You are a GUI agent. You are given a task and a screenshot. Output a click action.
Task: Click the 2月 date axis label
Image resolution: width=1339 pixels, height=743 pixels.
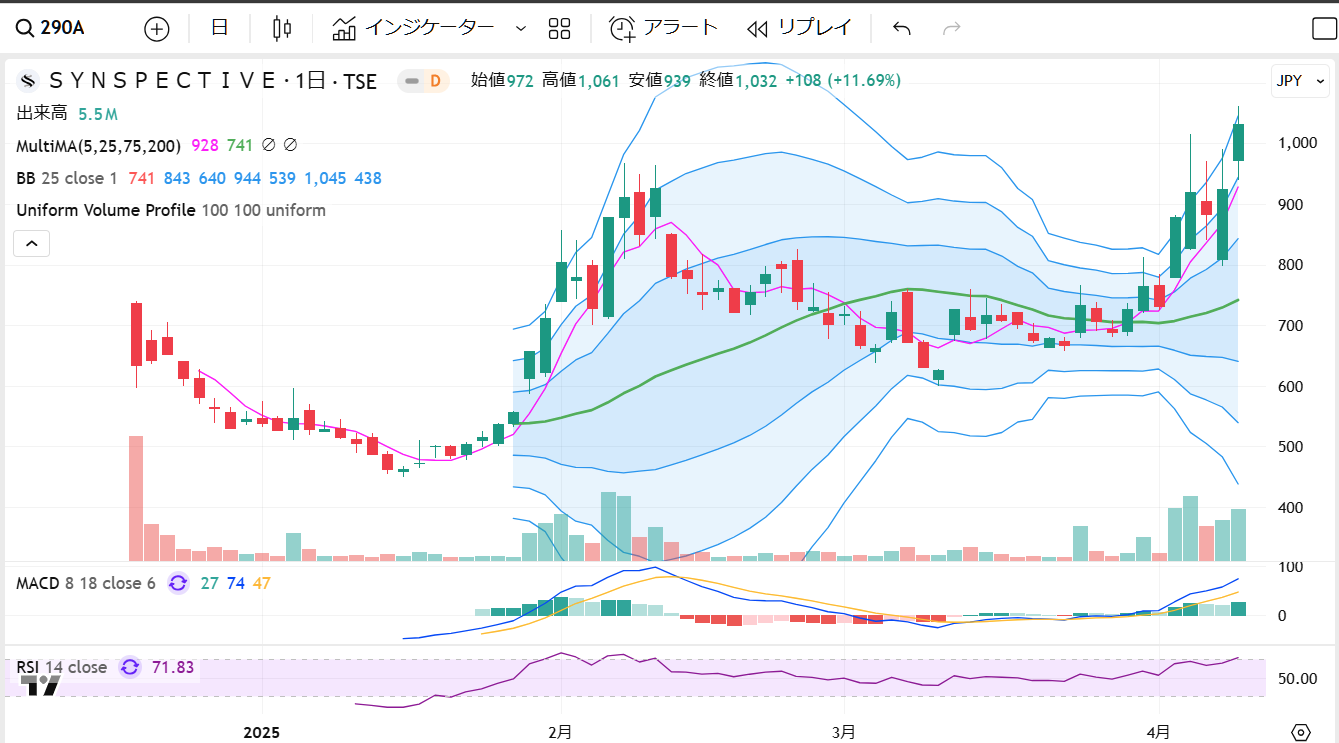pyautogui.click(x=561, y=731)
